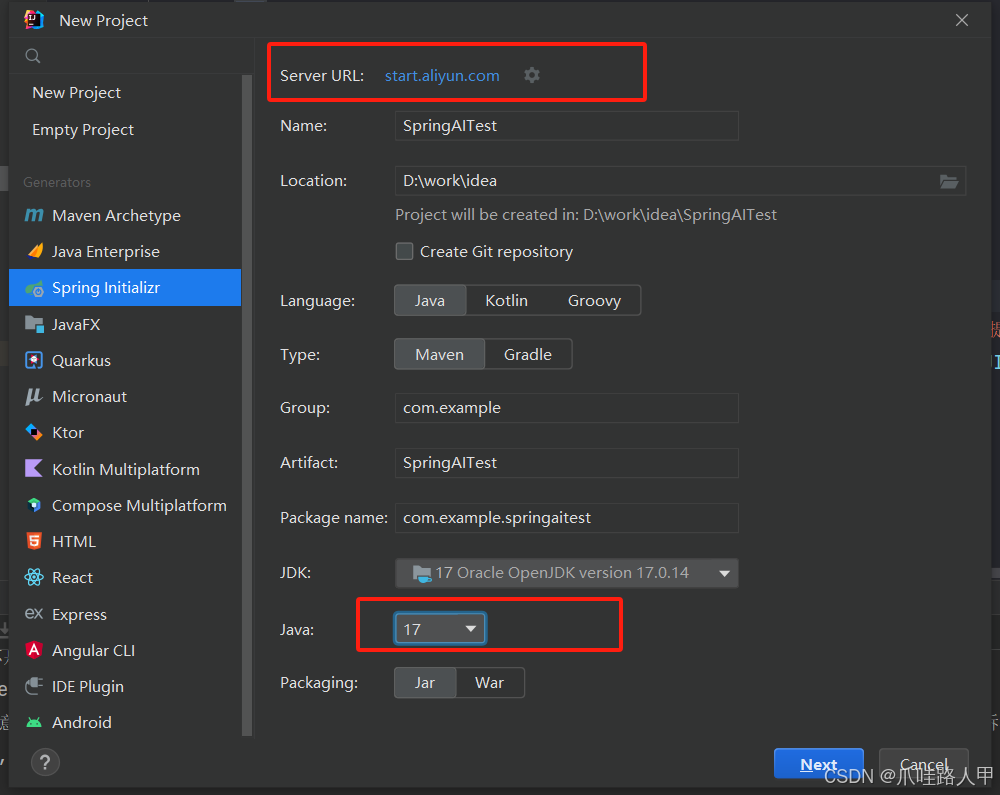The width and height of the screenshot is (1000, 795).
Task: Select the Compose Multiplatform label
Action: click(139, 506)
